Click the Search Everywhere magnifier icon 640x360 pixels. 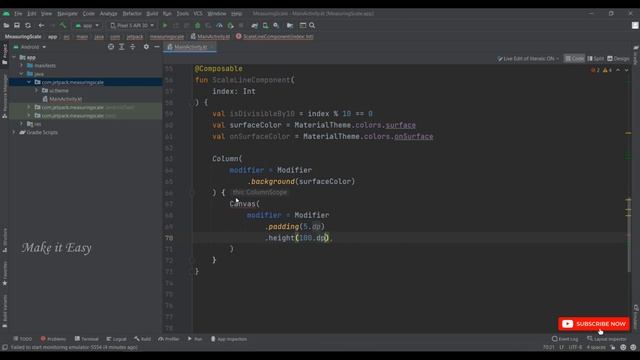coord(312,25)
